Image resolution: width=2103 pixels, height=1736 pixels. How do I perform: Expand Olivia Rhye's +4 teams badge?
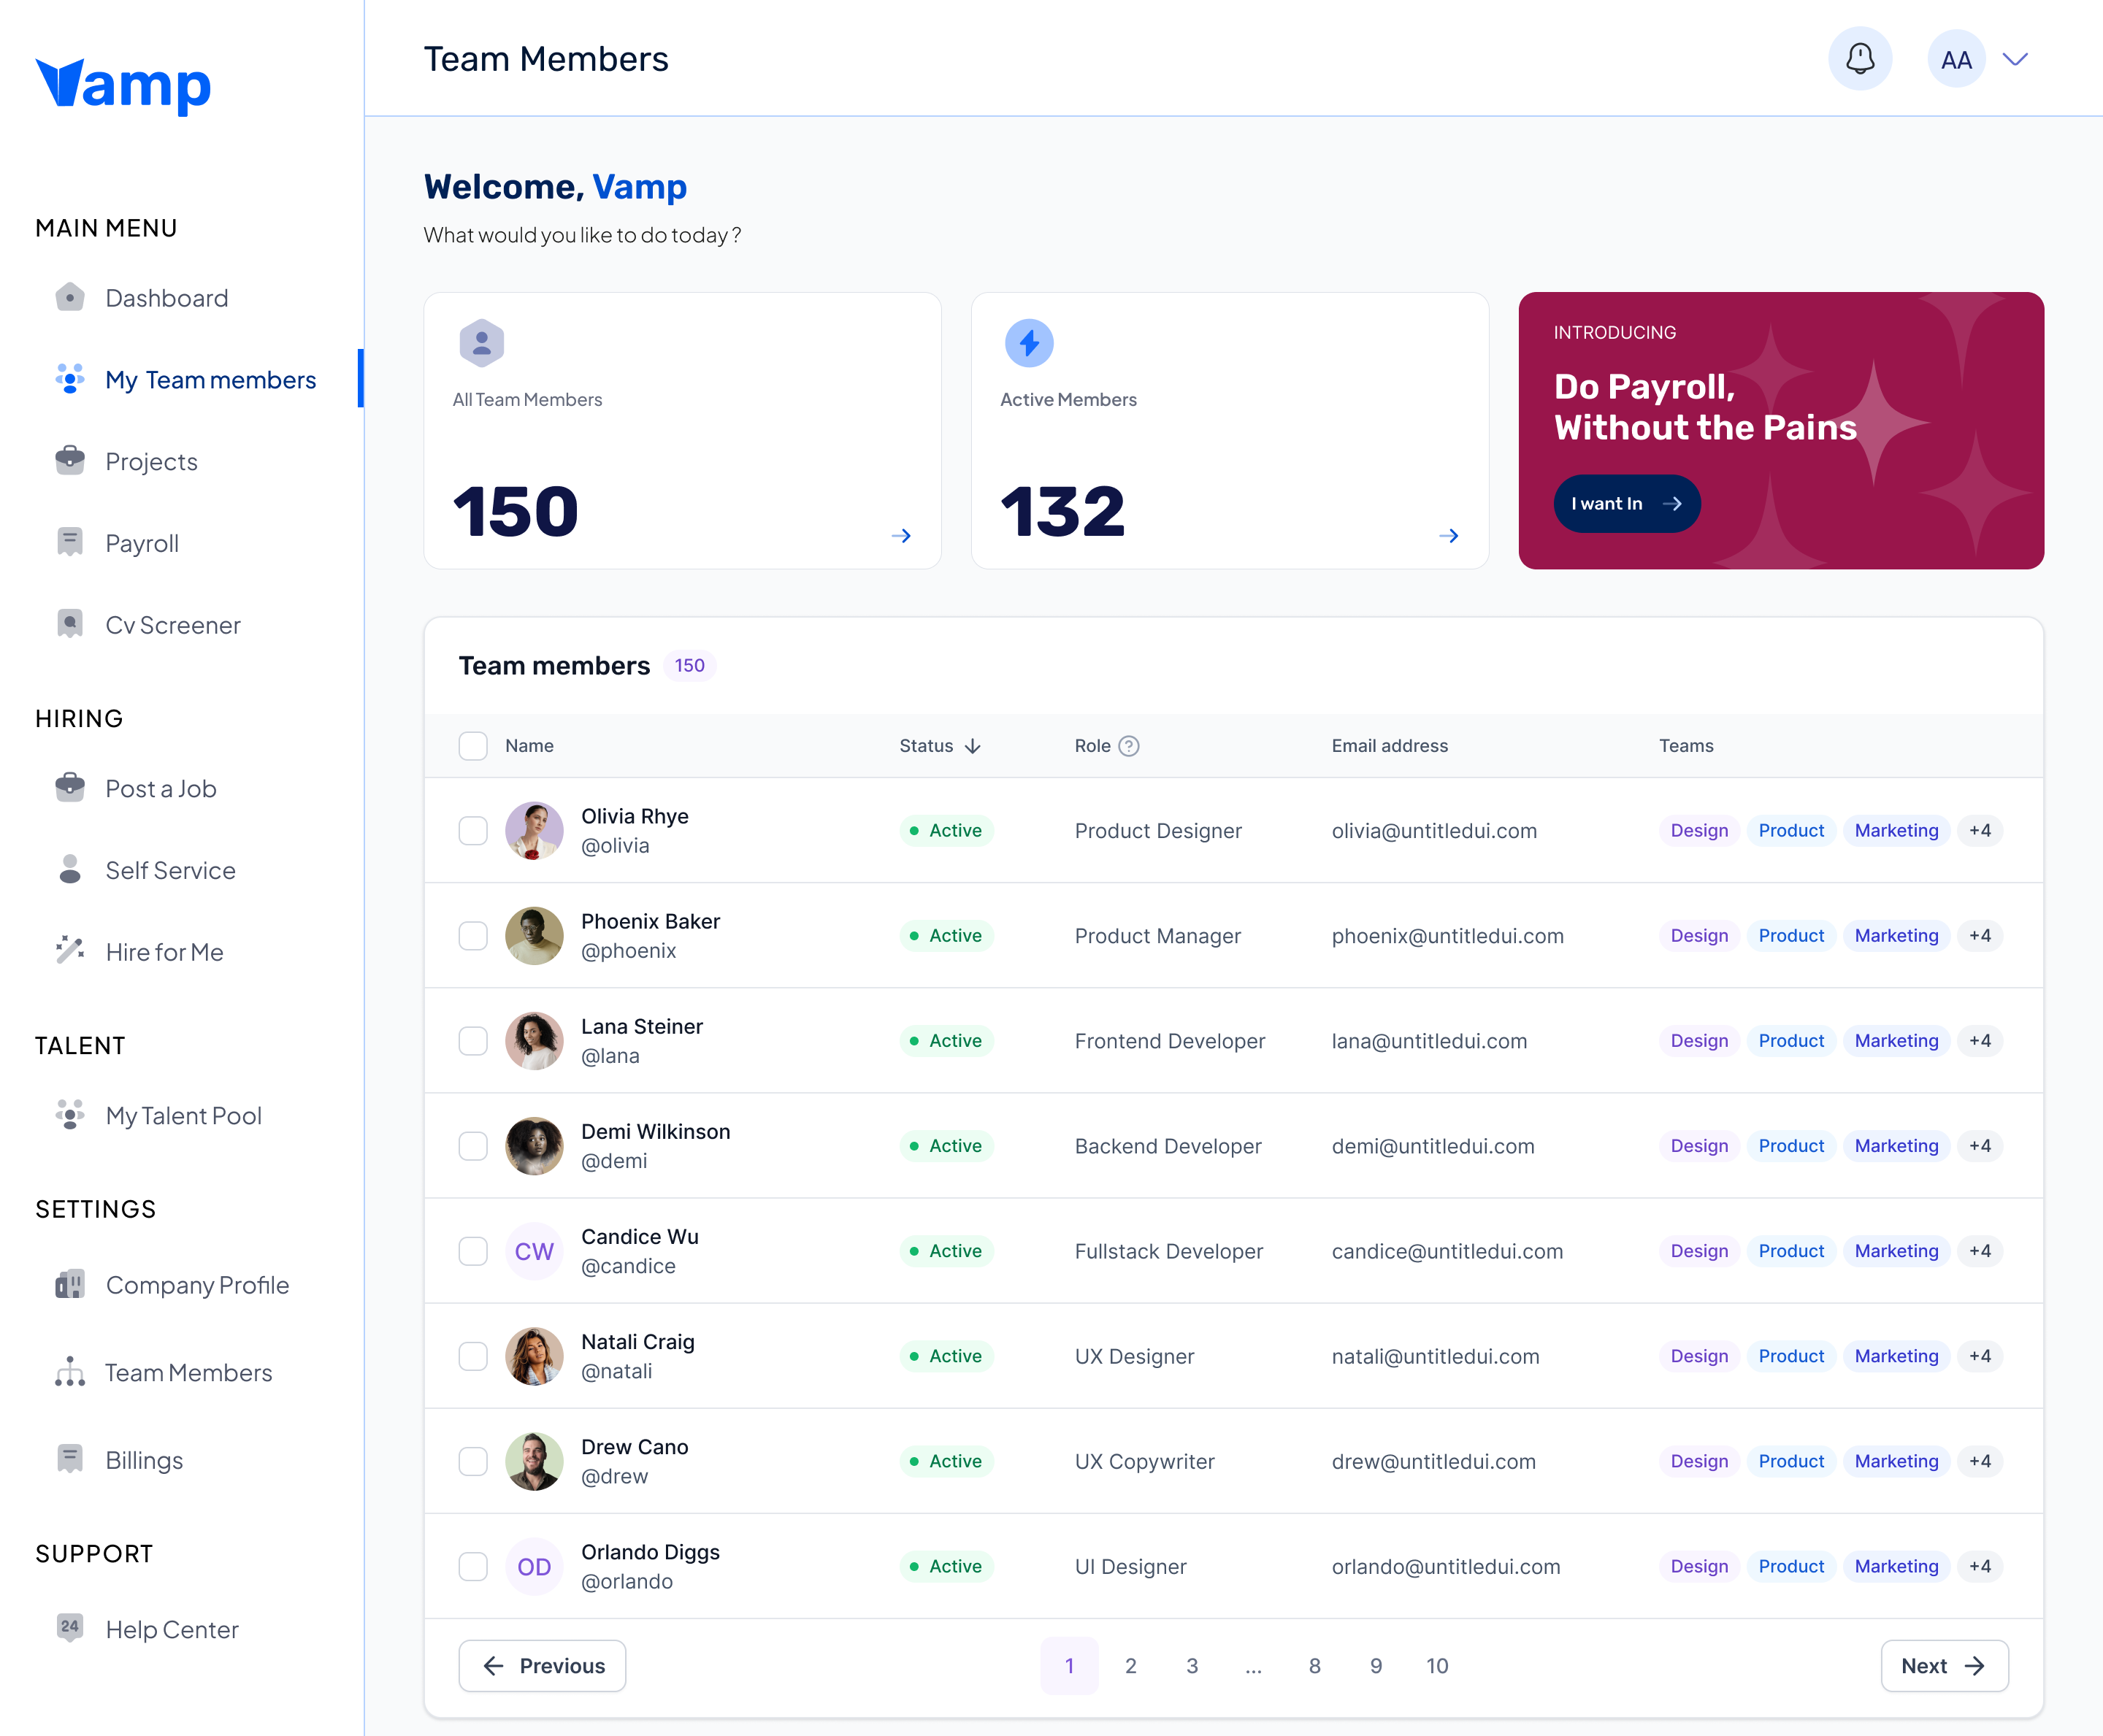(1980, 831)
